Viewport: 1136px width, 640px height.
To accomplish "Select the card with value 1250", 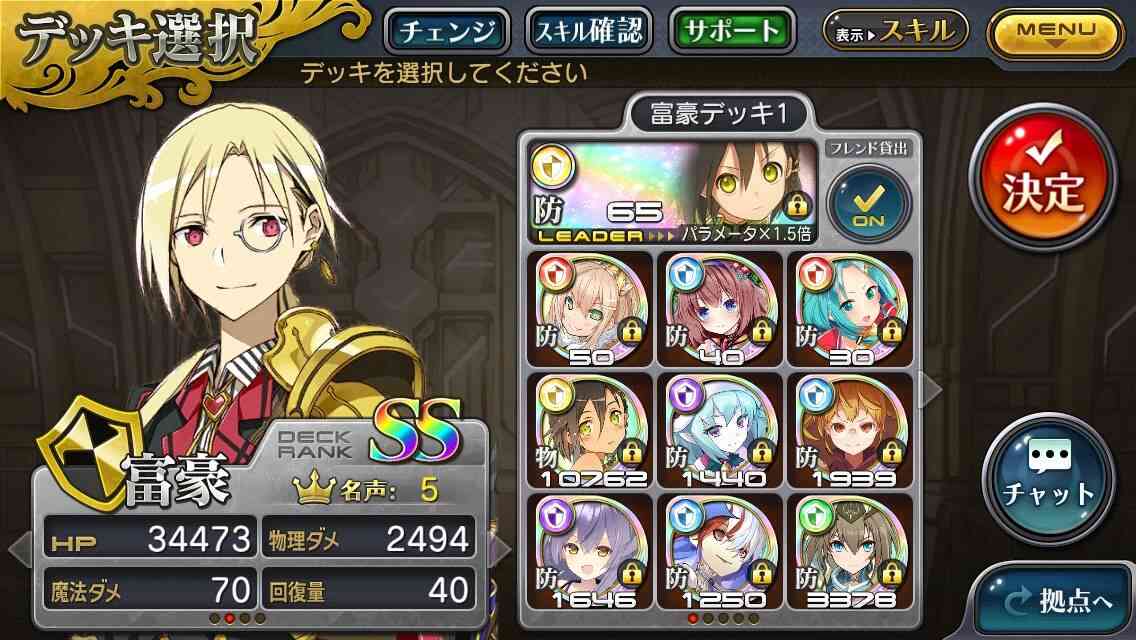I will click(x=719, y=552).
